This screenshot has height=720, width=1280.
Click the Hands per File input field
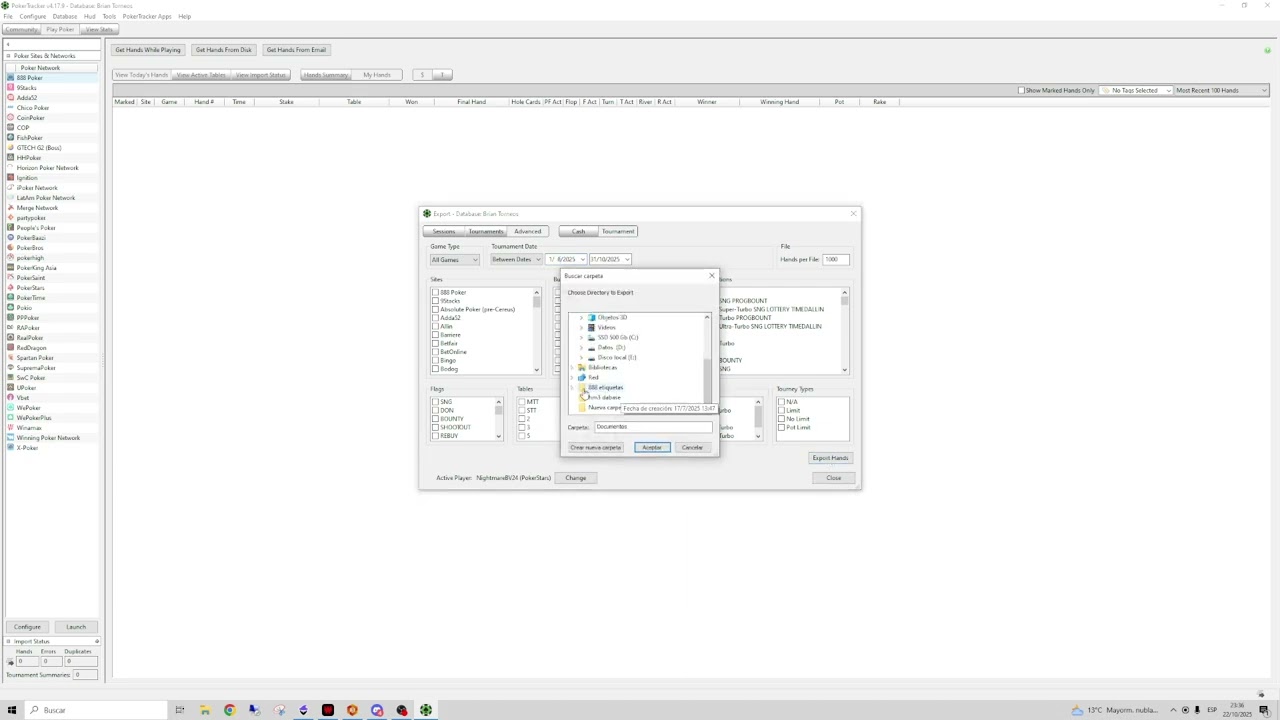coord(837,259)
